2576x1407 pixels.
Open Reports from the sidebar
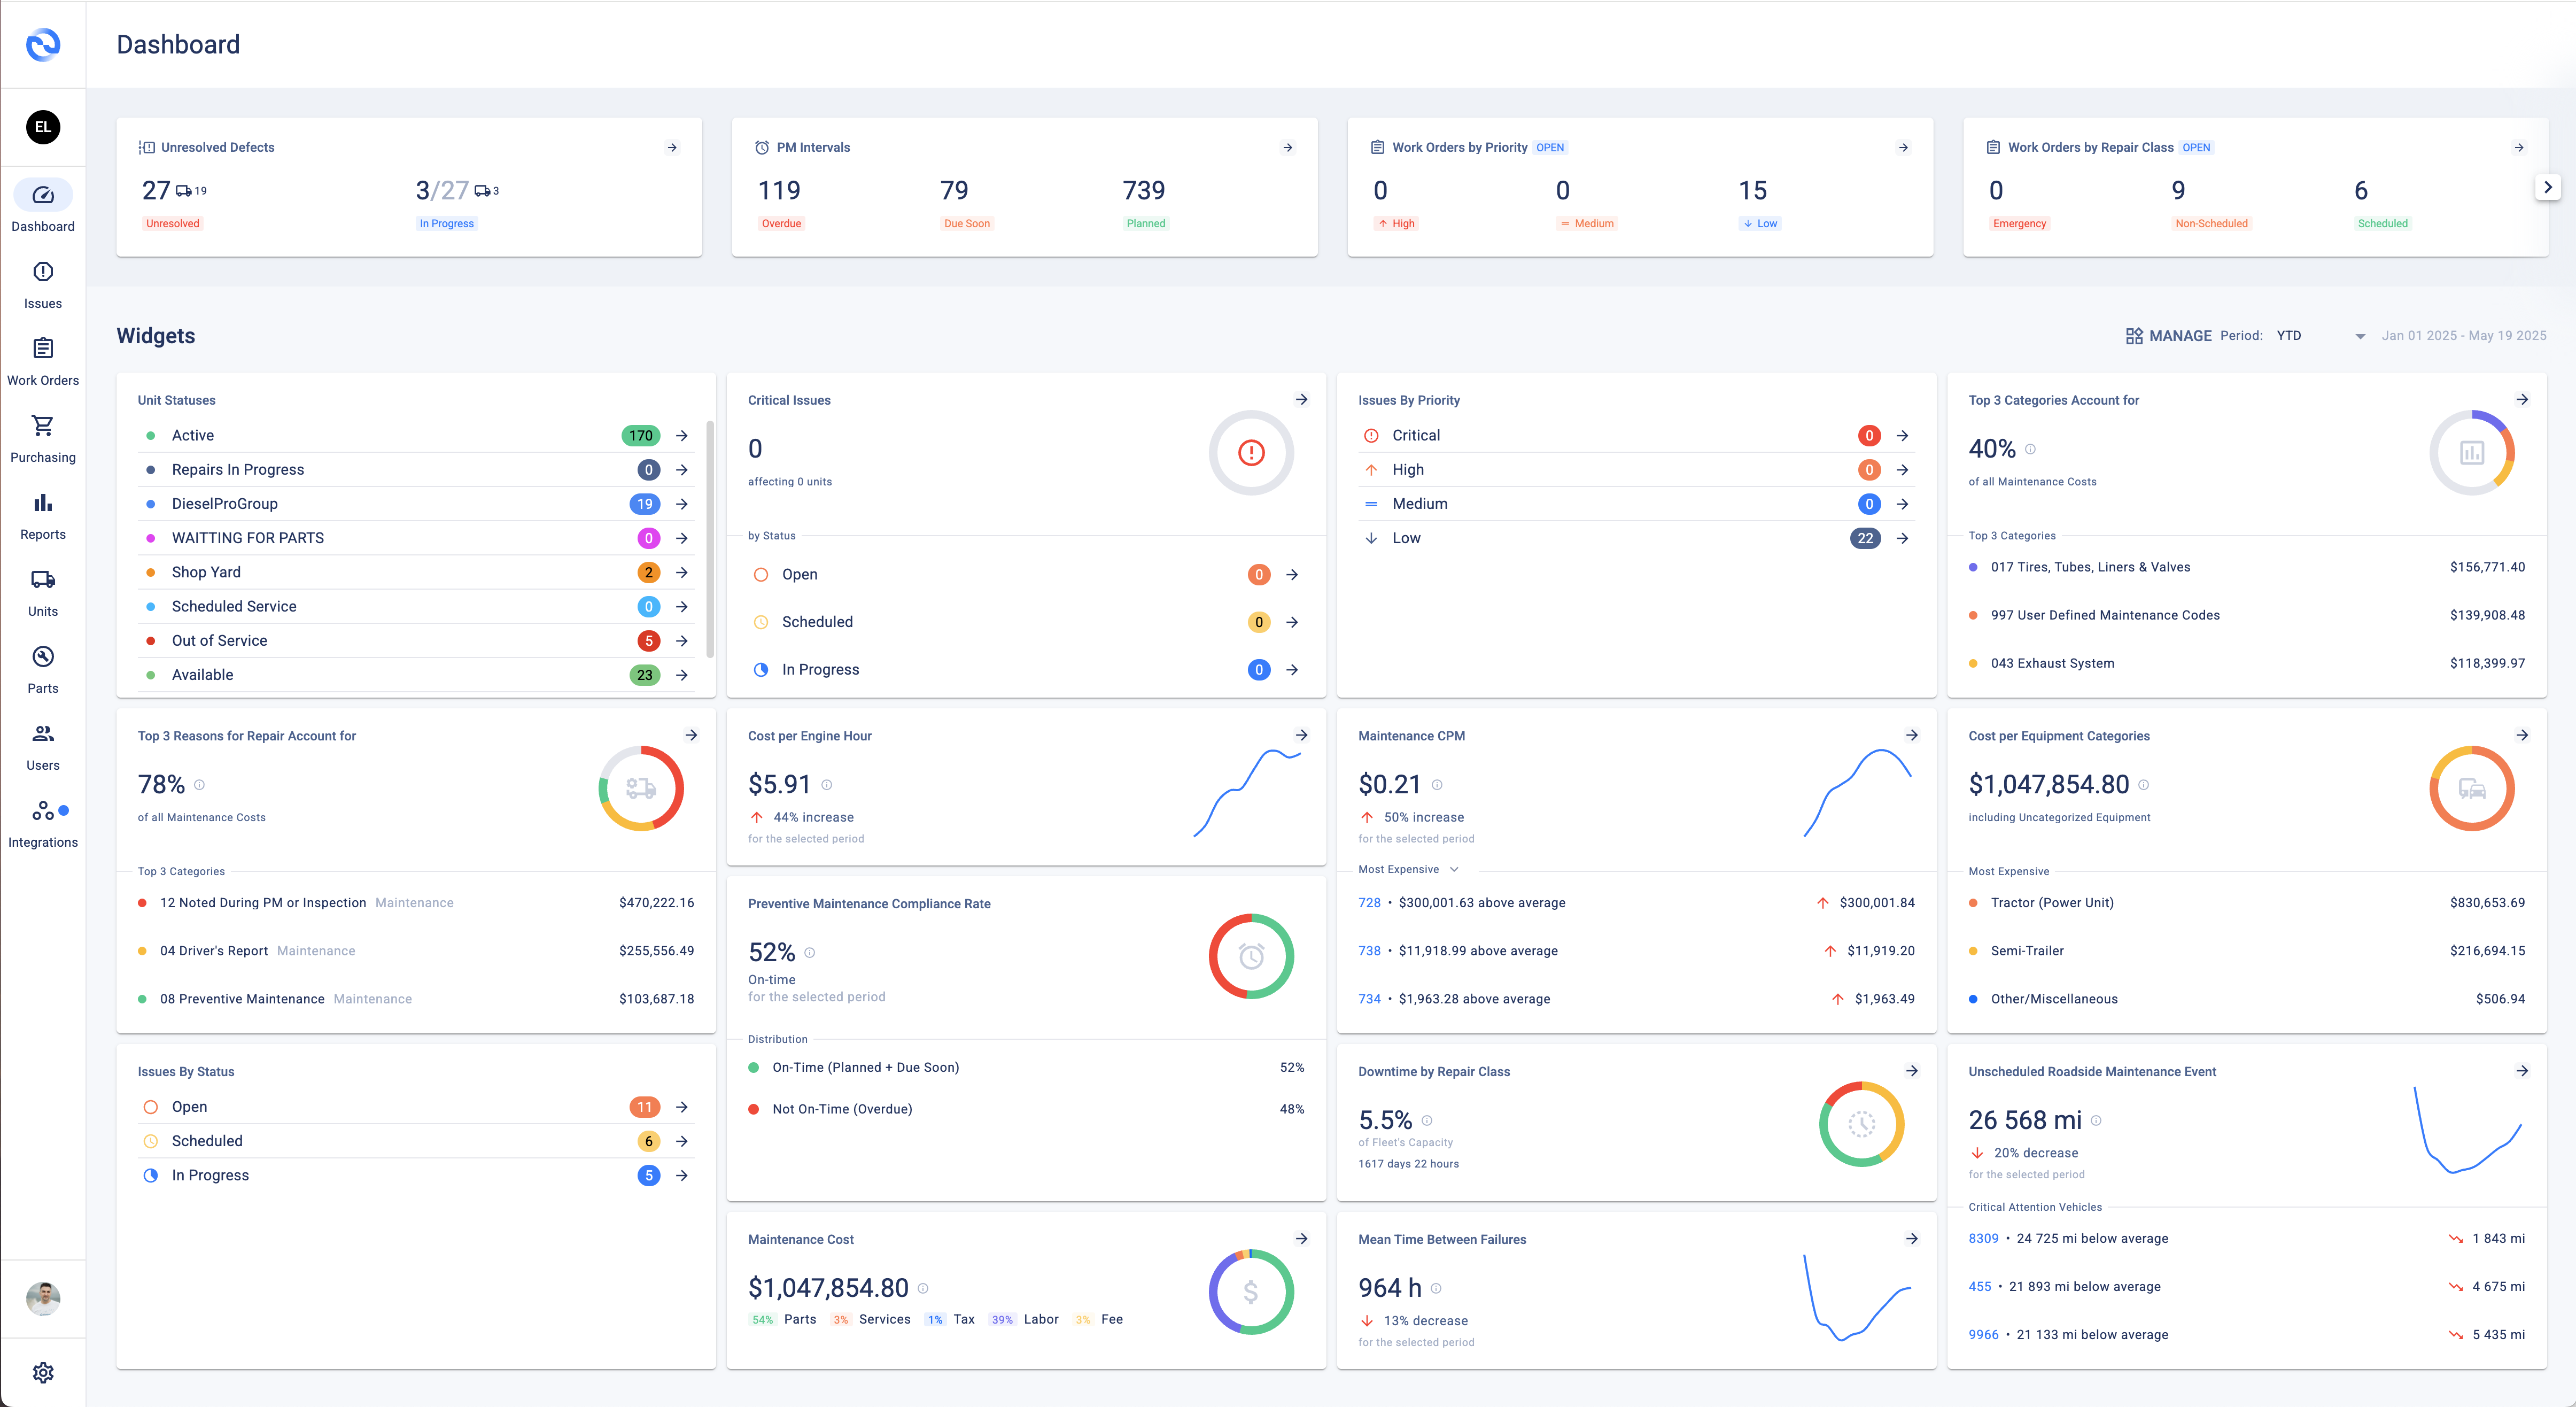click(x=42, y=513)
